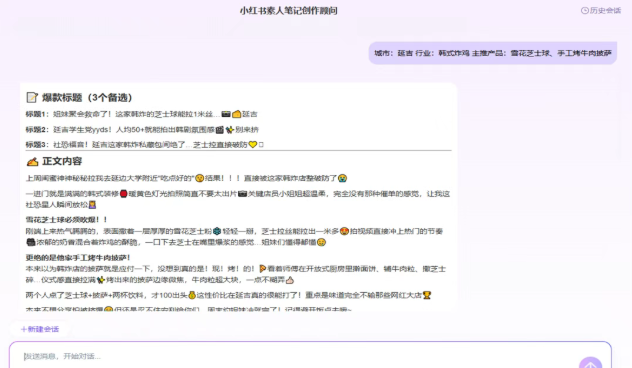Click the money bag emoji after 才100出头
The height and width of the screenshot is (368, 632).
(192, 295)
